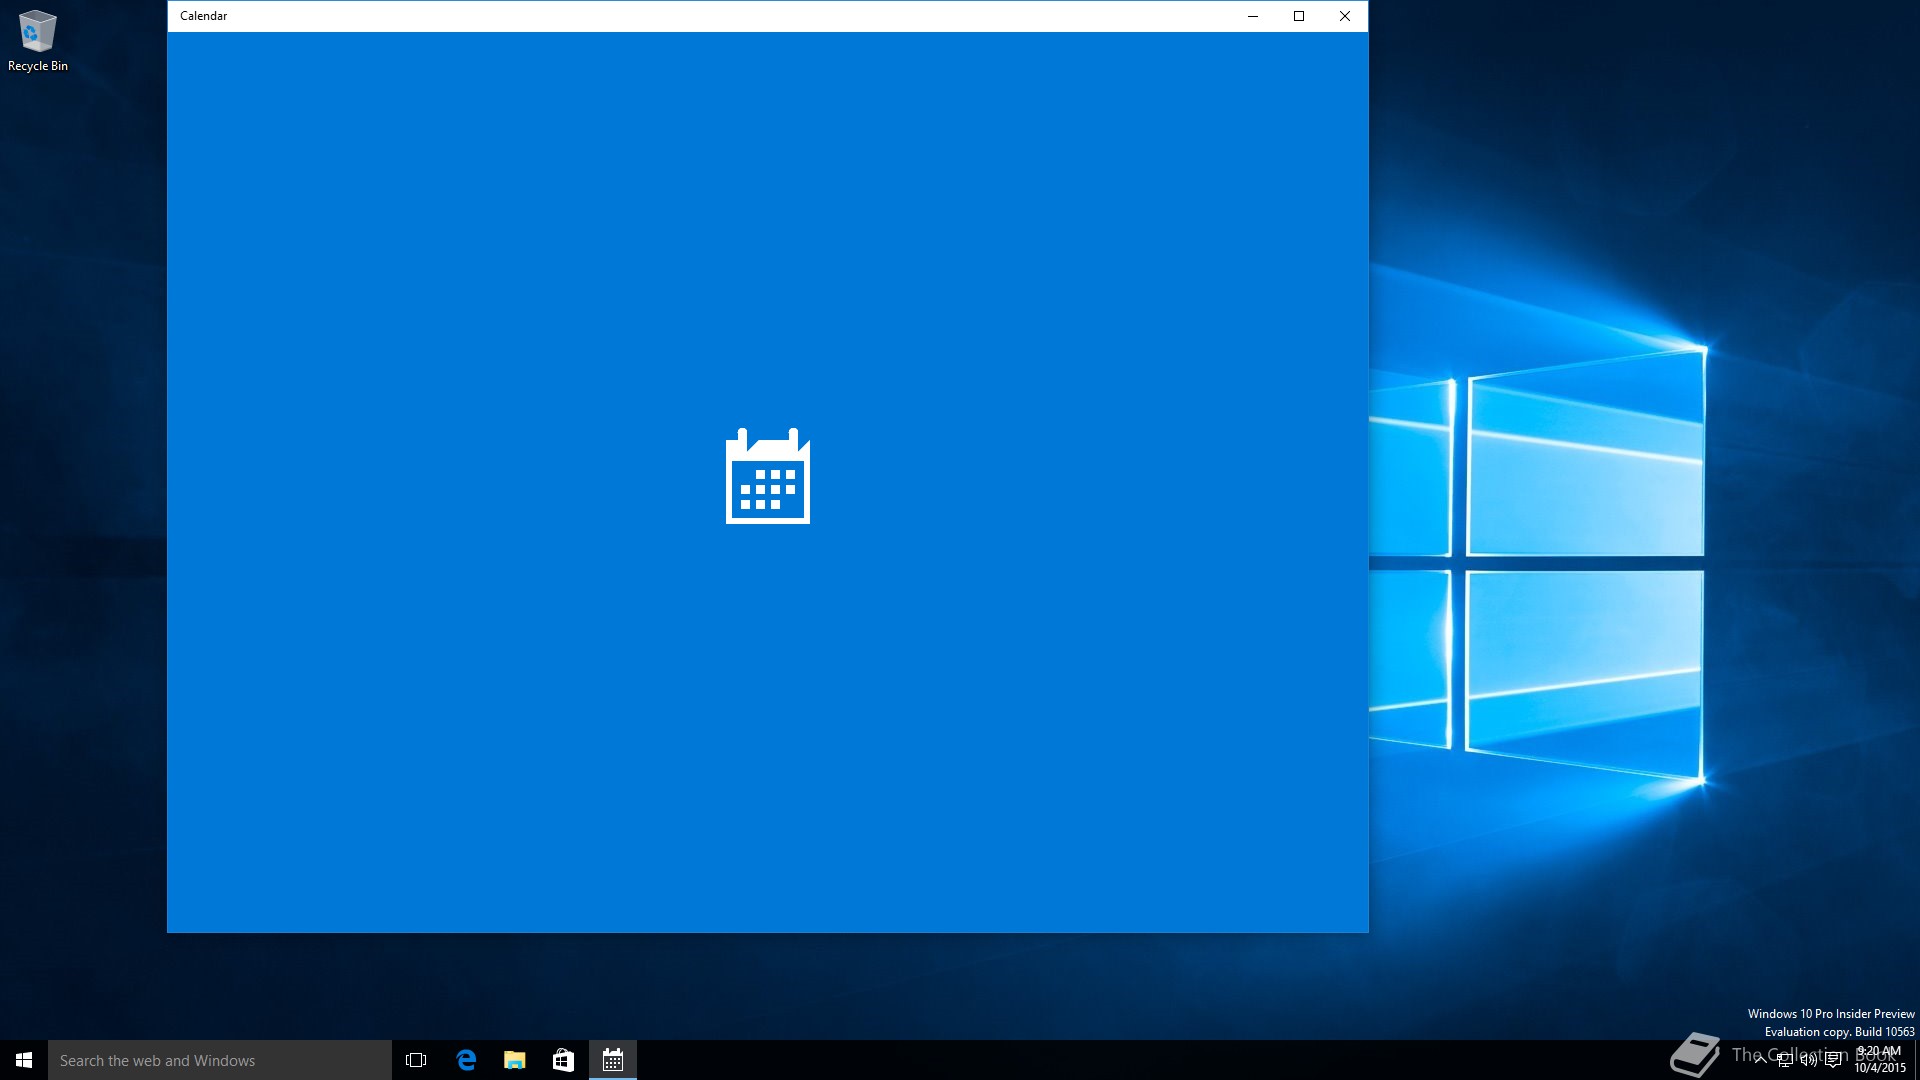Screen dimensions: 1920x1080
Task: Focus the 'Search the web and Windows' box
Action: 220,1060
